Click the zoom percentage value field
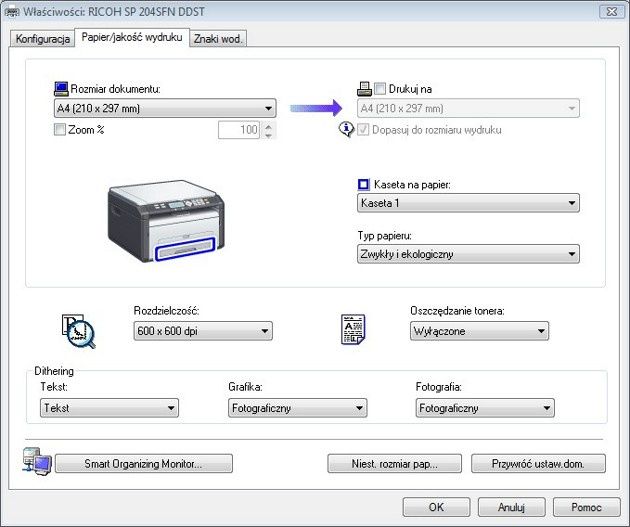Image resolution: width=630 pixels, height=527 pixels. (239, 130)
